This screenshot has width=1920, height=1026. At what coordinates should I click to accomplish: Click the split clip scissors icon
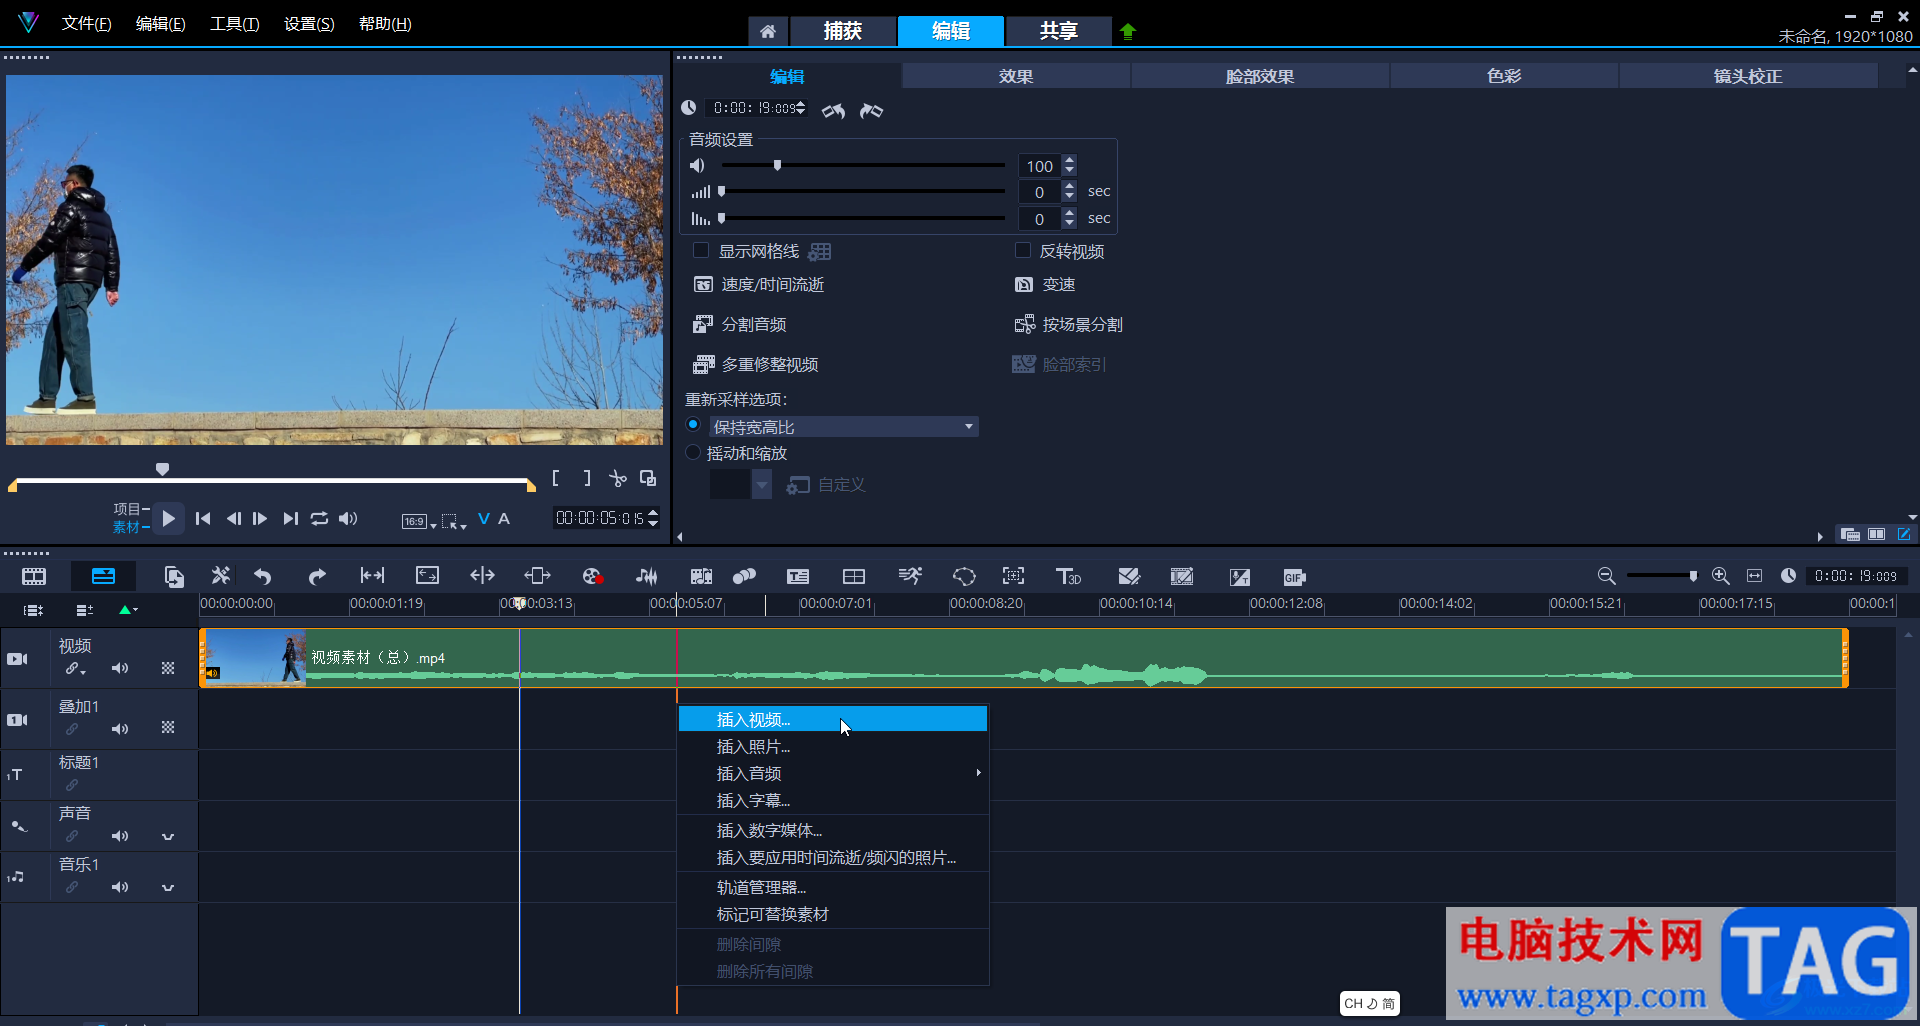point(617,479)
